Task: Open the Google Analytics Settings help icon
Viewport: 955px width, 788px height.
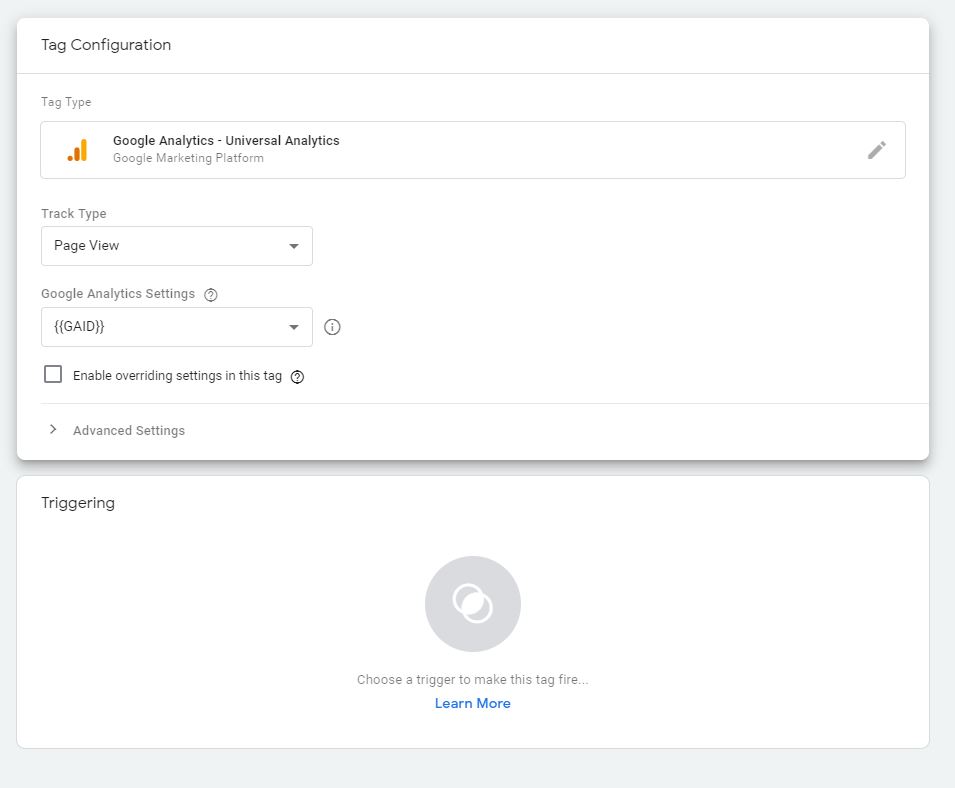Action: [208, 293]
